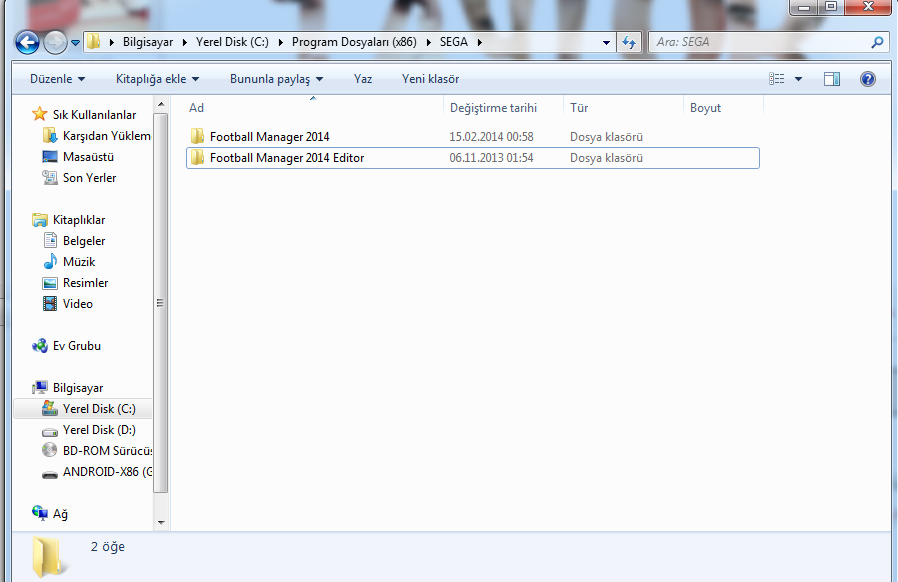
Task: Open Ağ network in navigation pane
Action: [x=60, y=514]
